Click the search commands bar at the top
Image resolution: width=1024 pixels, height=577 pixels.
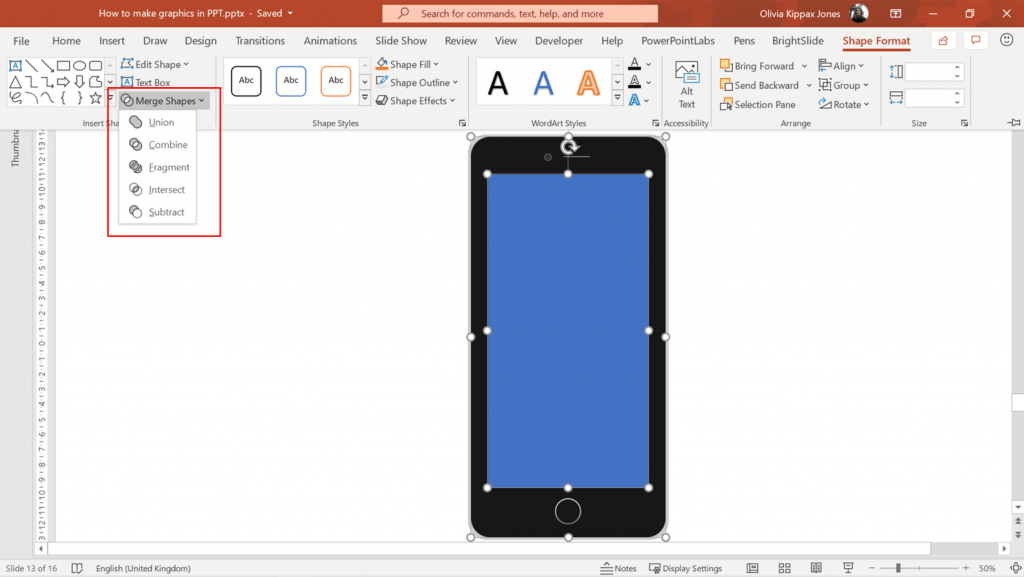520,14
